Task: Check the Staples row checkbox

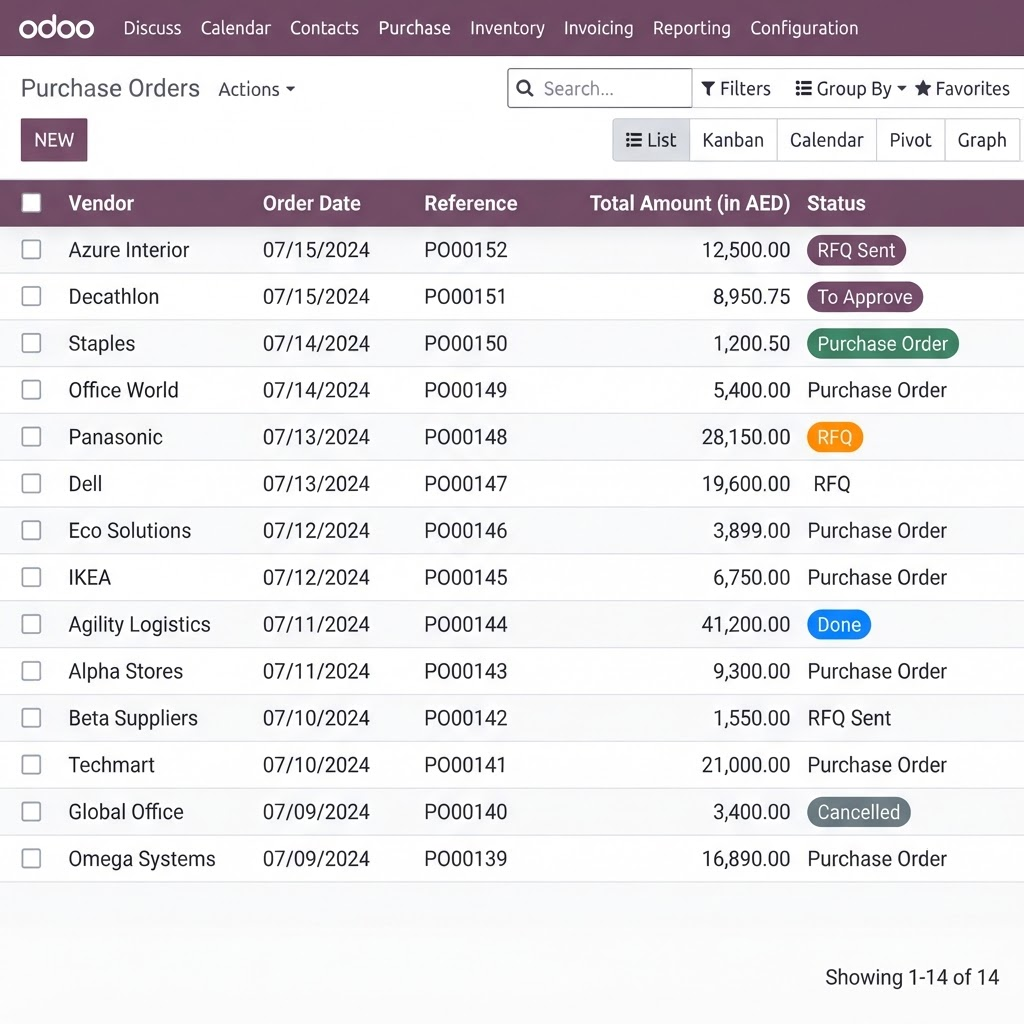Action: [x=31, y=344]
